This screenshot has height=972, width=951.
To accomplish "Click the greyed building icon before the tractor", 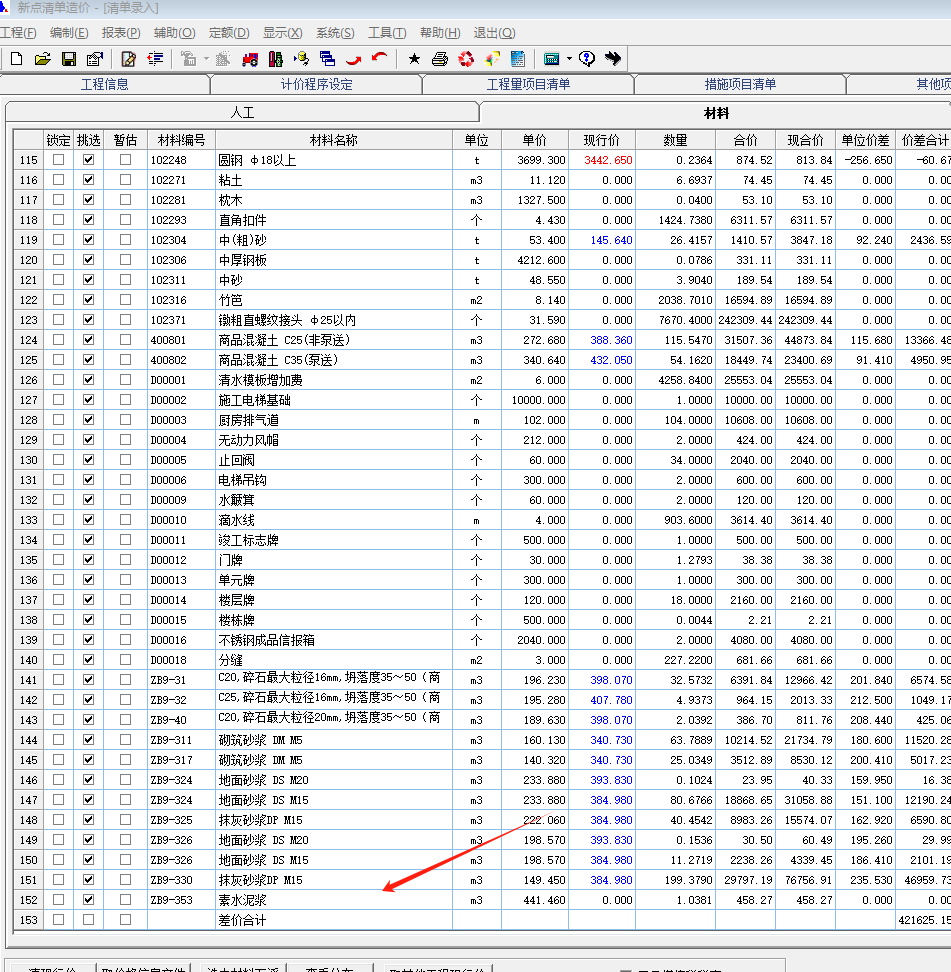I will click(223, 59).
